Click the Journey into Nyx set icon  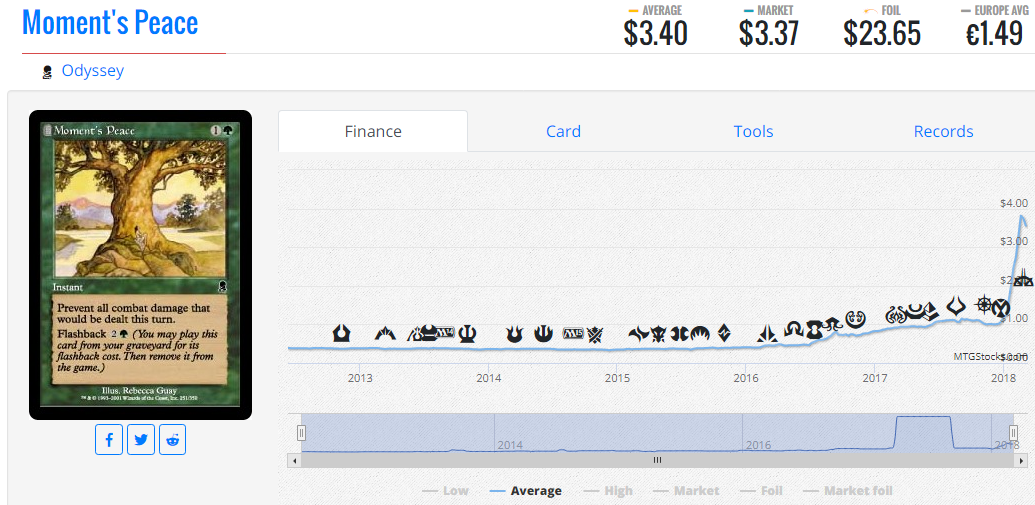click(x=543, y=333)
